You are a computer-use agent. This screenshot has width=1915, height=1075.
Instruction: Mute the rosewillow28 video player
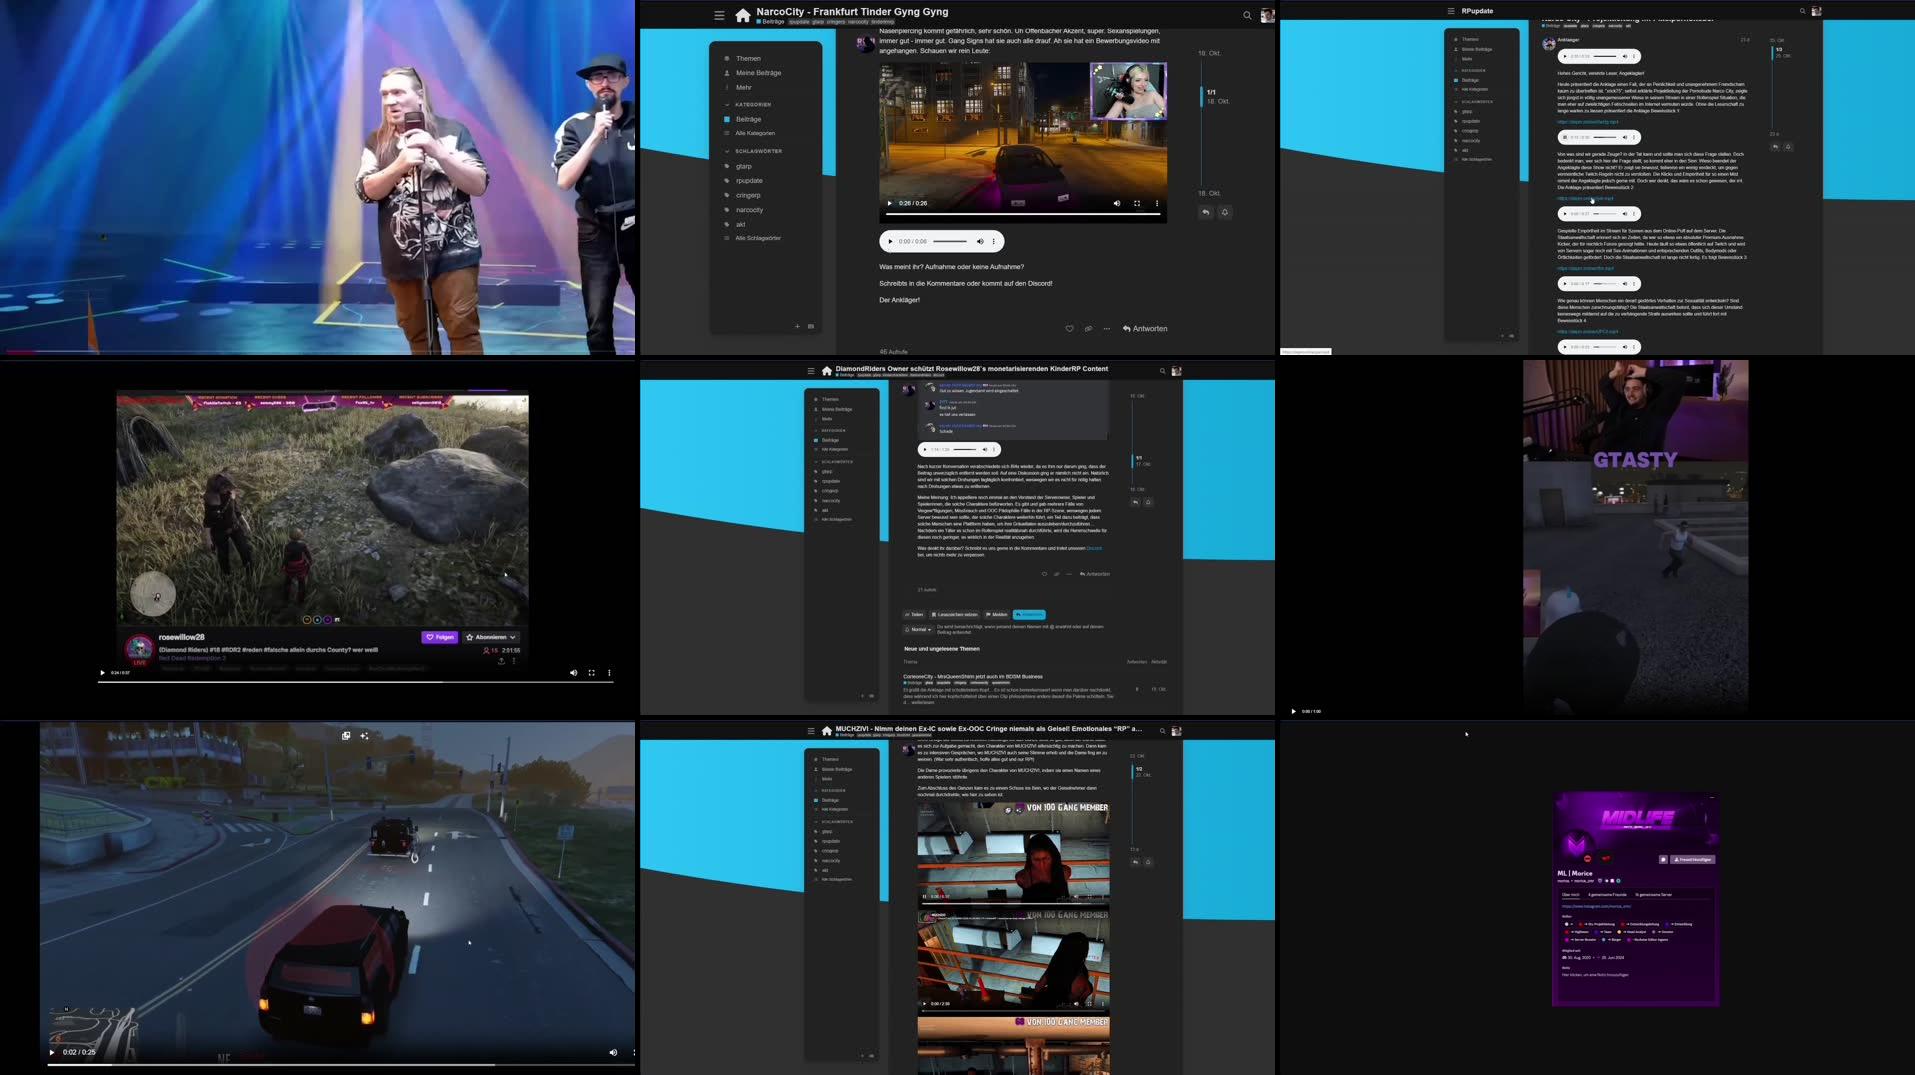573,673
